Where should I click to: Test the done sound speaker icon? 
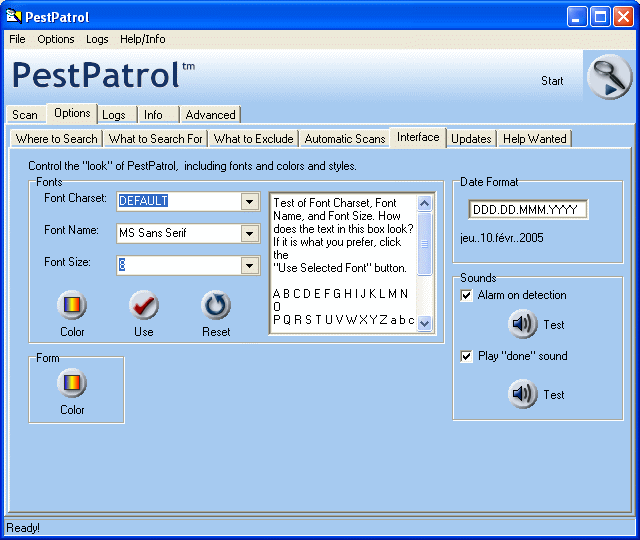[x=522, y=394]
